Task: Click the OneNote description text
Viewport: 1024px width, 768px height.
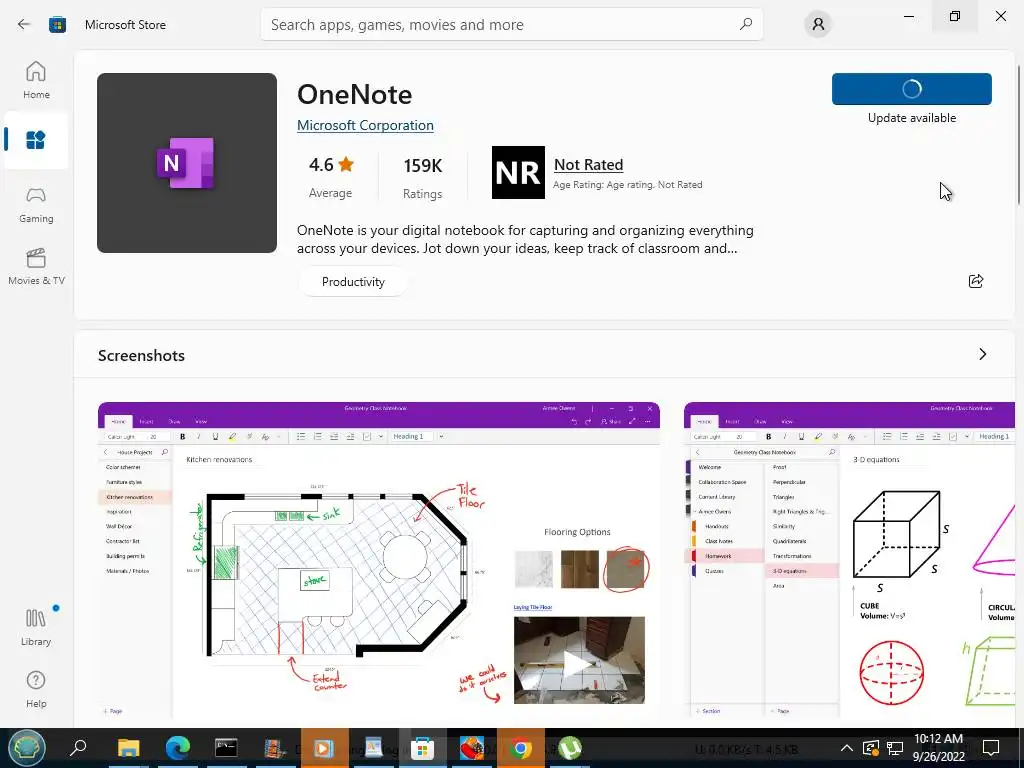Action: 525,239
